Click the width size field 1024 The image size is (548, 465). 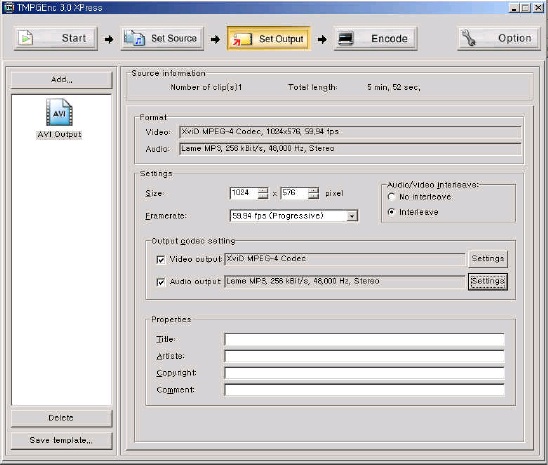[244, 193]
